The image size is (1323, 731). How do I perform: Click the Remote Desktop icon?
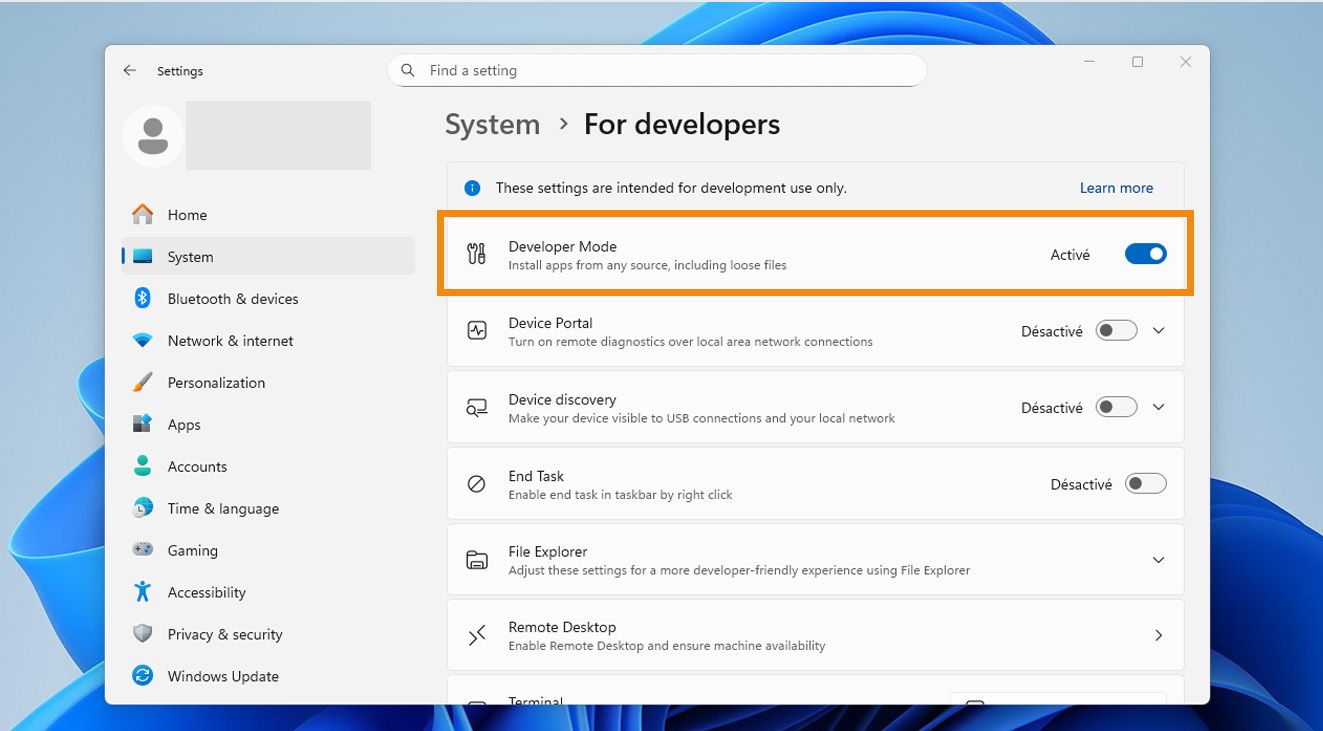point(477,635)
